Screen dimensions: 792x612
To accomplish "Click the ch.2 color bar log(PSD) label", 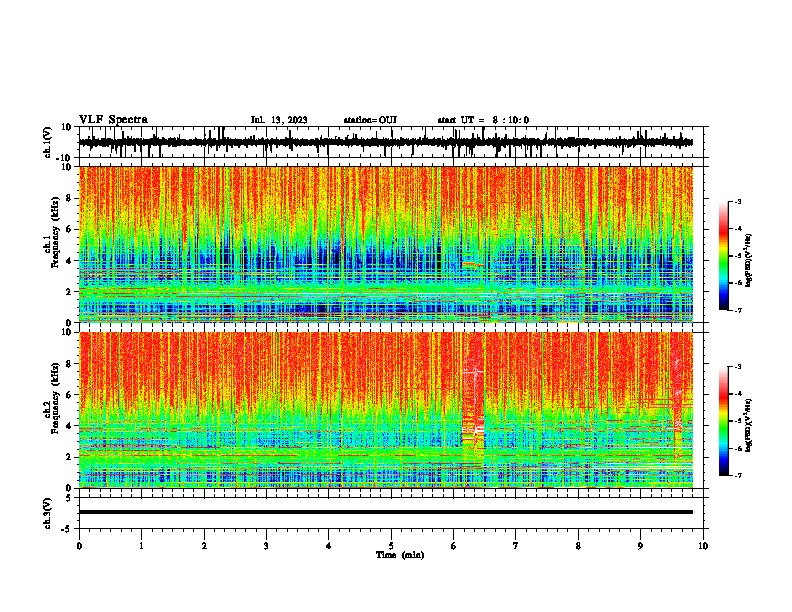I will pos(749,426).
